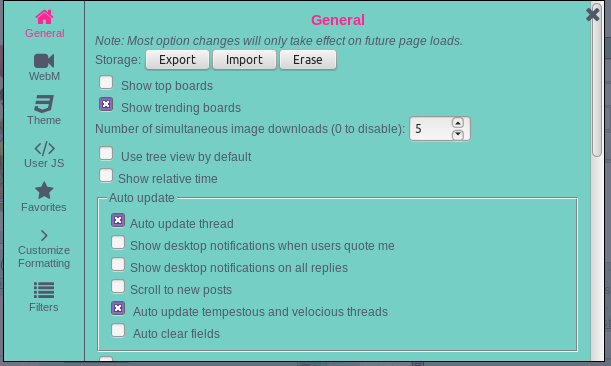
Task: Click the Export storage button
Action: [x=177, y=60]
